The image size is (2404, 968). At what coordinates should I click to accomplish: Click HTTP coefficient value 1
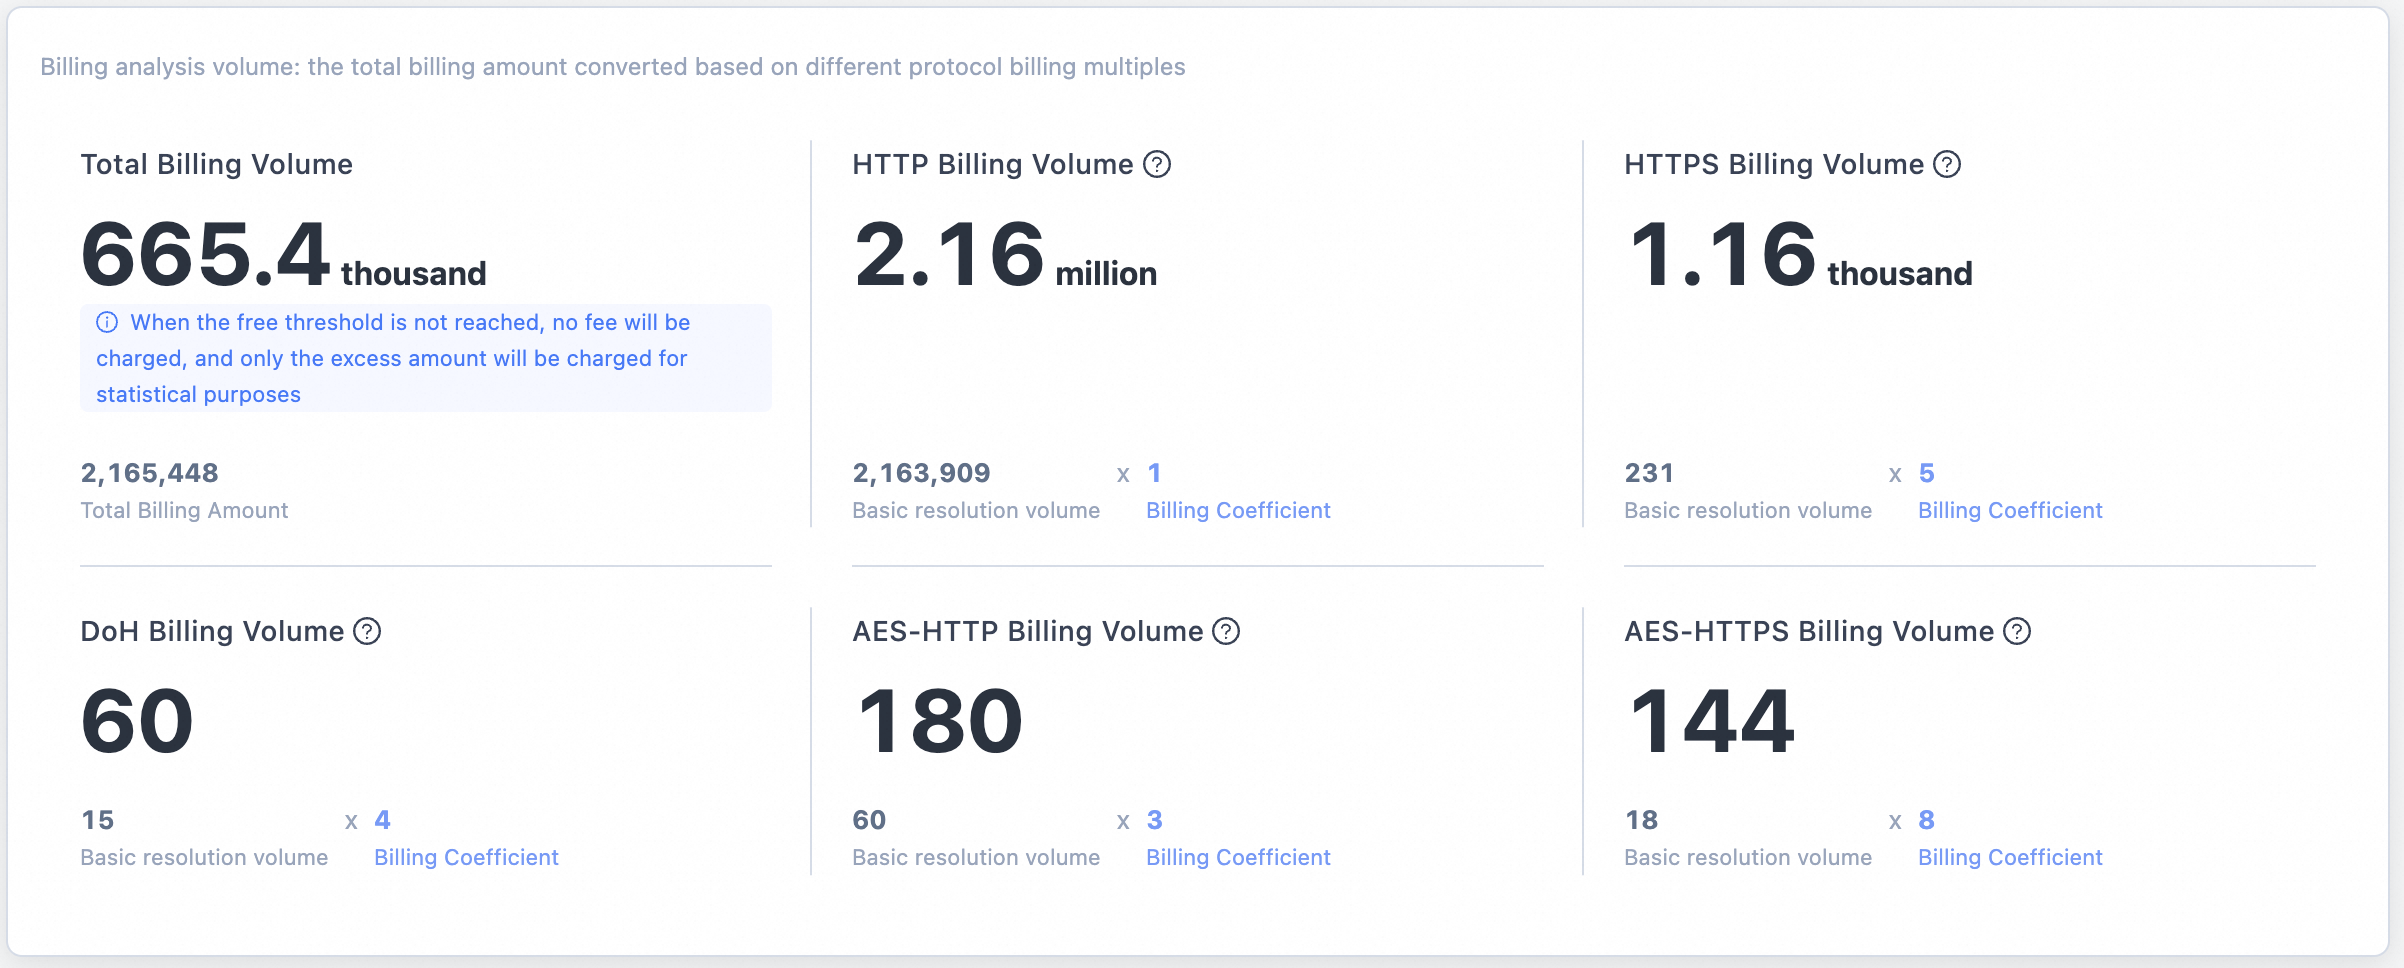click(x=1154, y=473)
